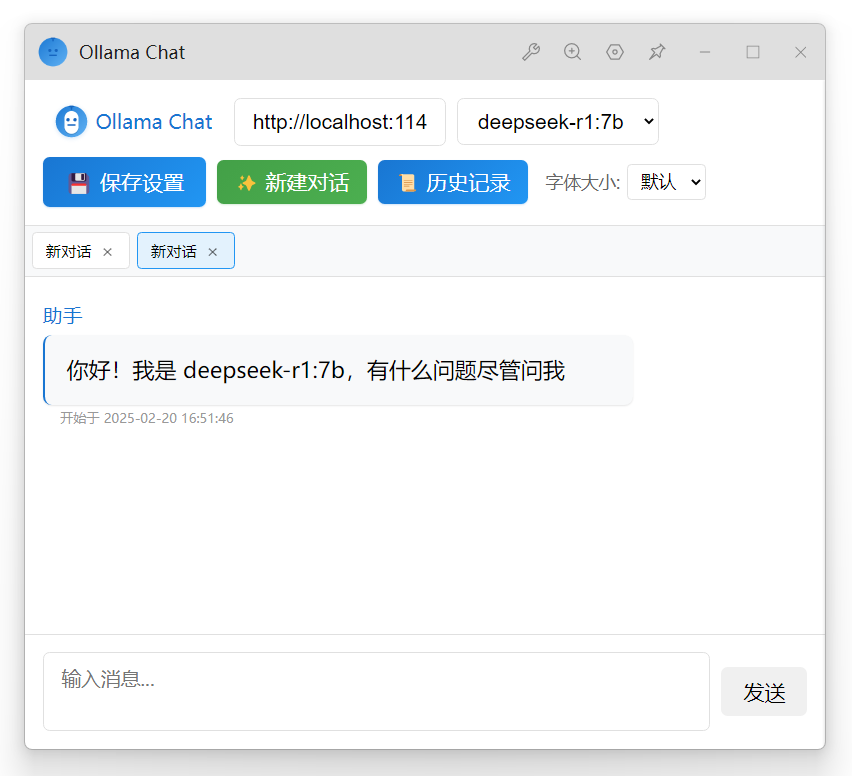Send the message with 发送 button
This screenshot has height=776, width=852.
click(763, 691)
